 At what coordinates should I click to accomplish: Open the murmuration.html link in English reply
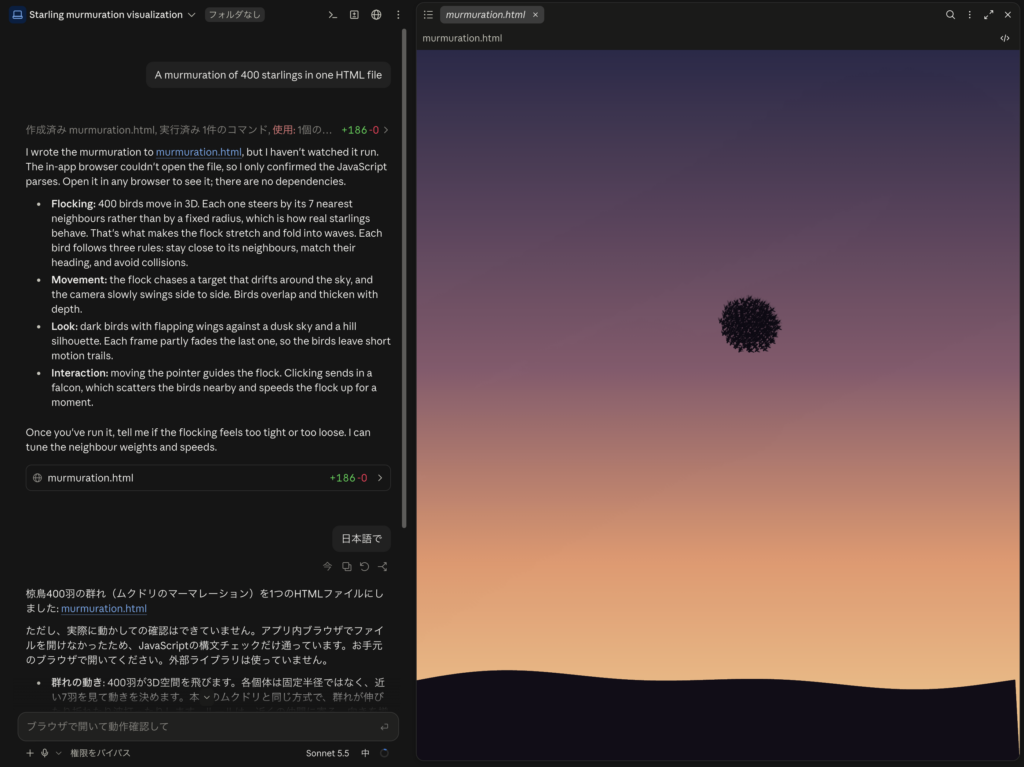point(199,152)
